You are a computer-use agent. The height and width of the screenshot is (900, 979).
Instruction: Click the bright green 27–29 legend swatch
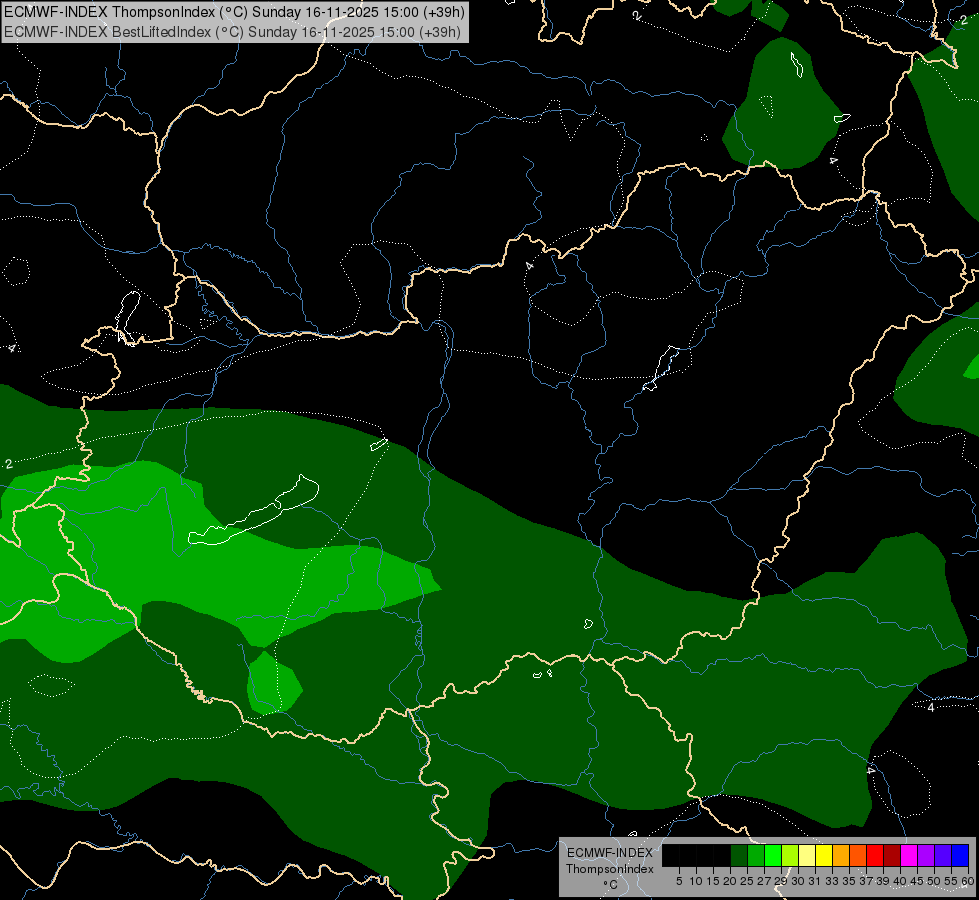click(773, 855)
